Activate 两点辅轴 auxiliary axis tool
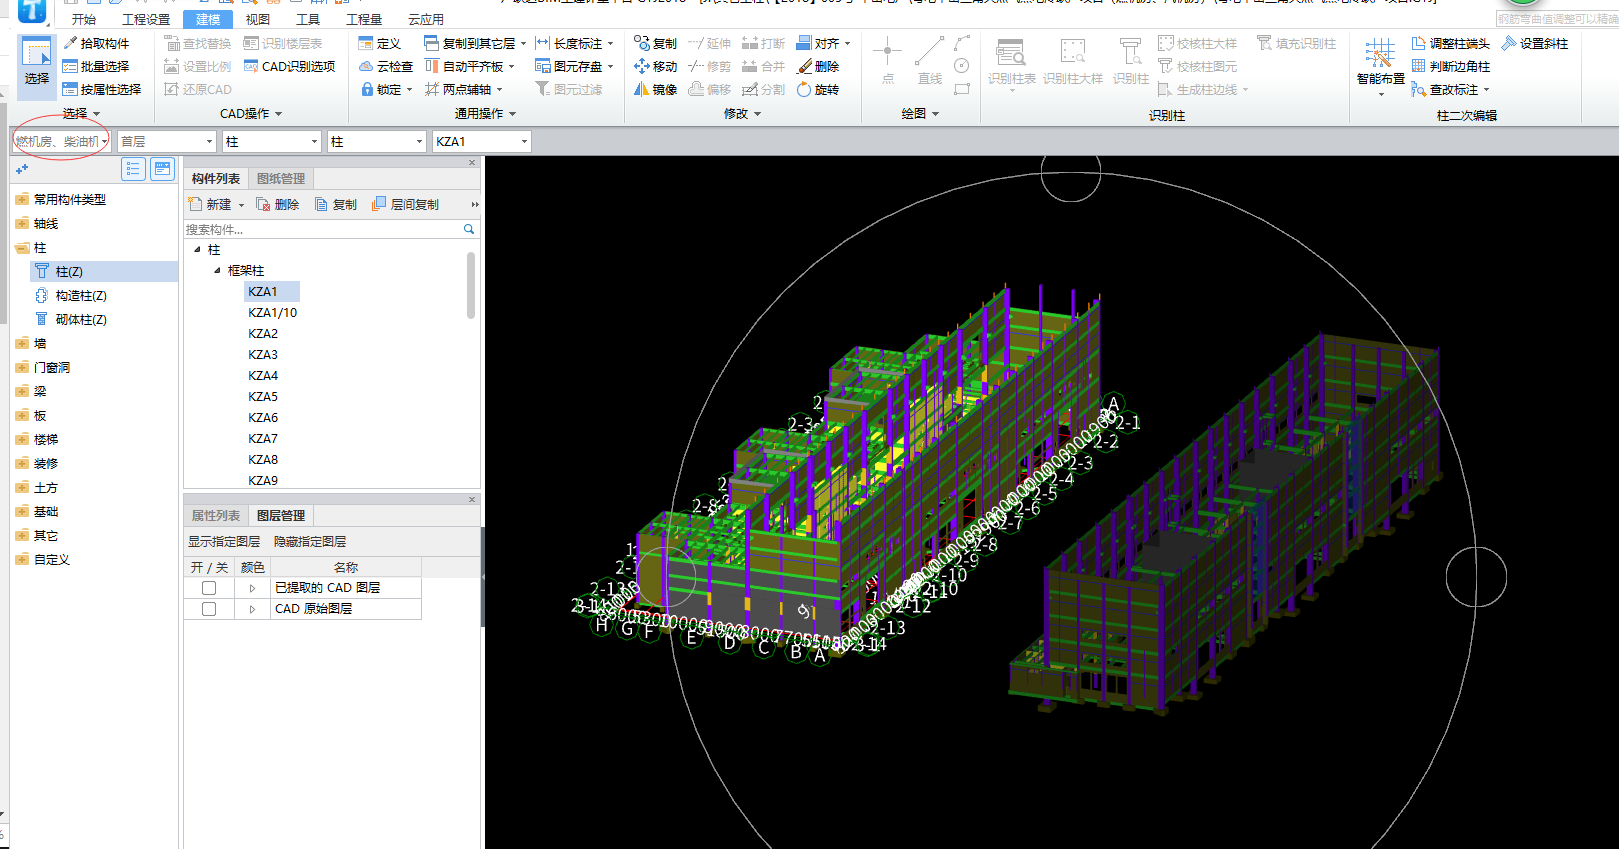 coord(463,89)
